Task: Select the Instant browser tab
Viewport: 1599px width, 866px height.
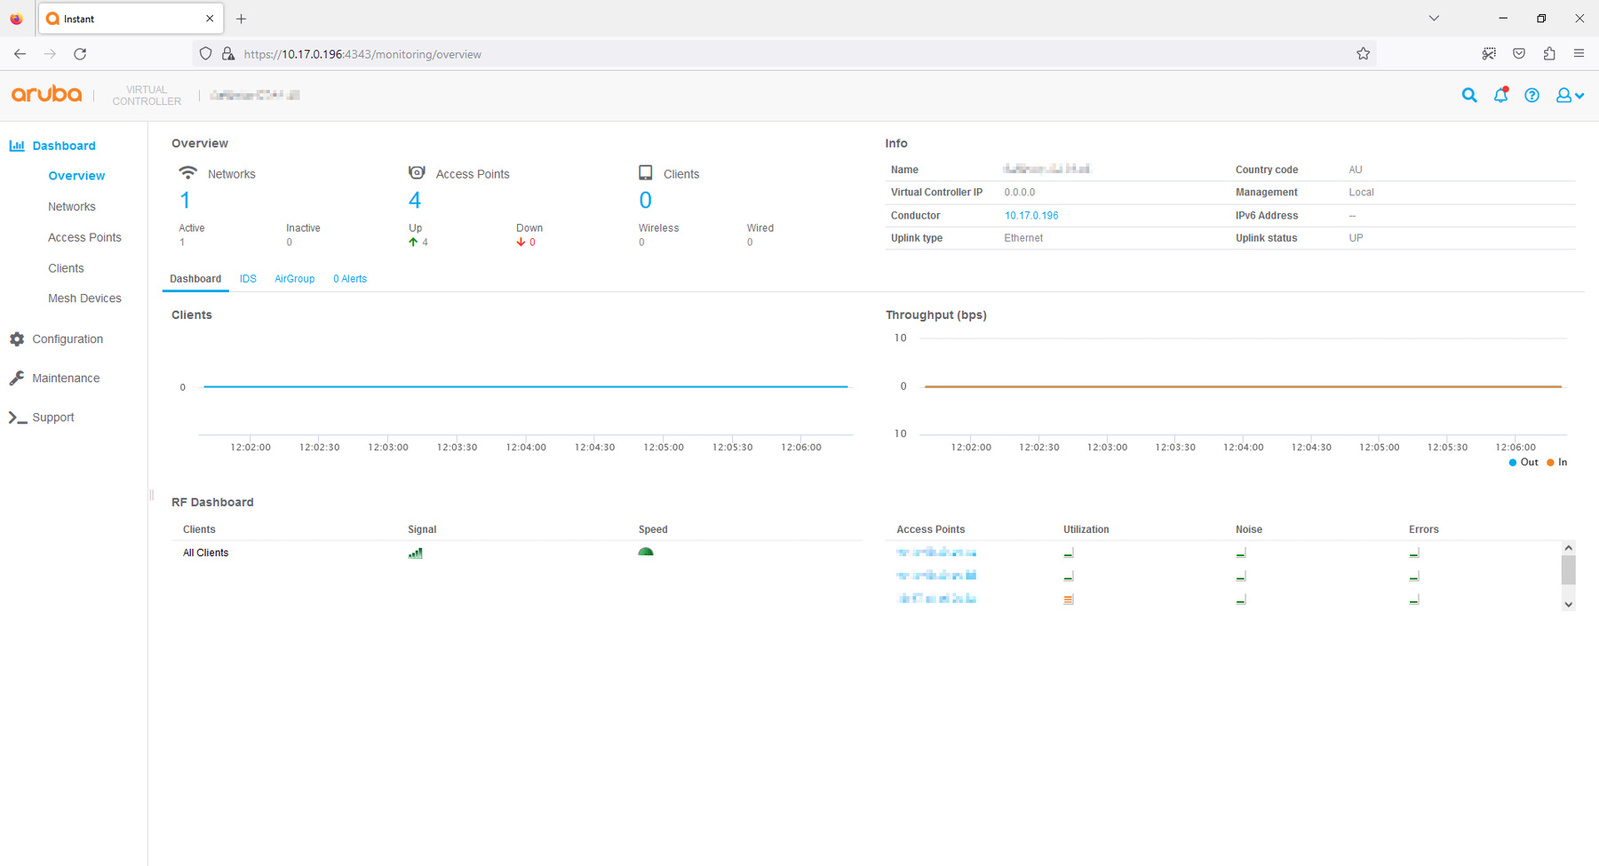Action: point(130,19)
